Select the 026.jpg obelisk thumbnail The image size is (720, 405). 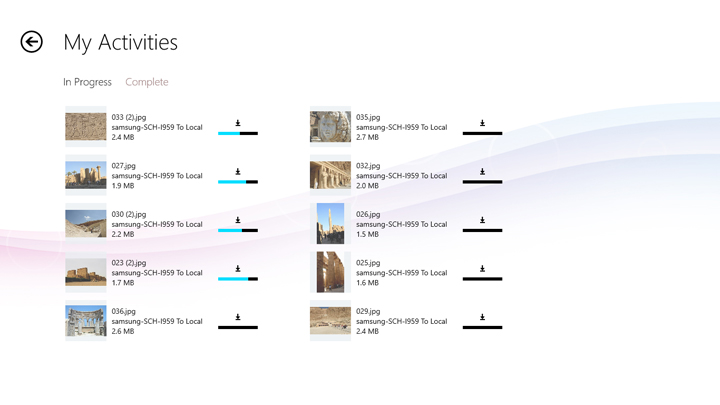pyautogui.click(x=330, y=224)
